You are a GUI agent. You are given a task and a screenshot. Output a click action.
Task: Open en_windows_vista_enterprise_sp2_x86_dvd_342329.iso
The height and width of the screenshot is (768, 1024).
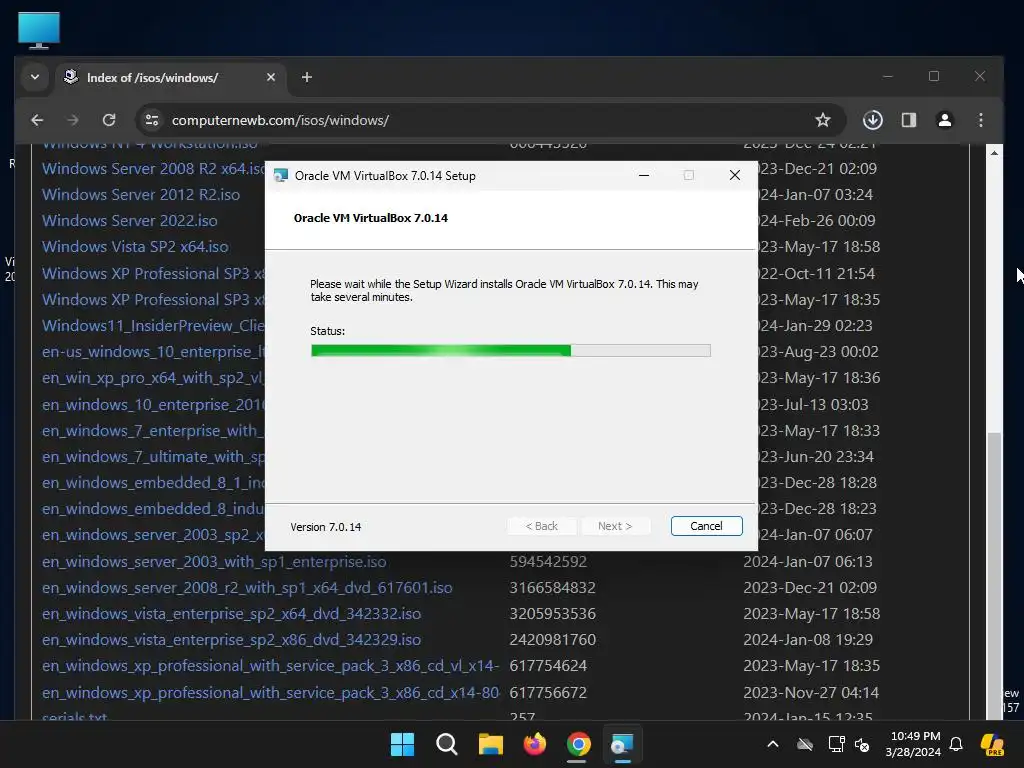(x=231, y=640)
